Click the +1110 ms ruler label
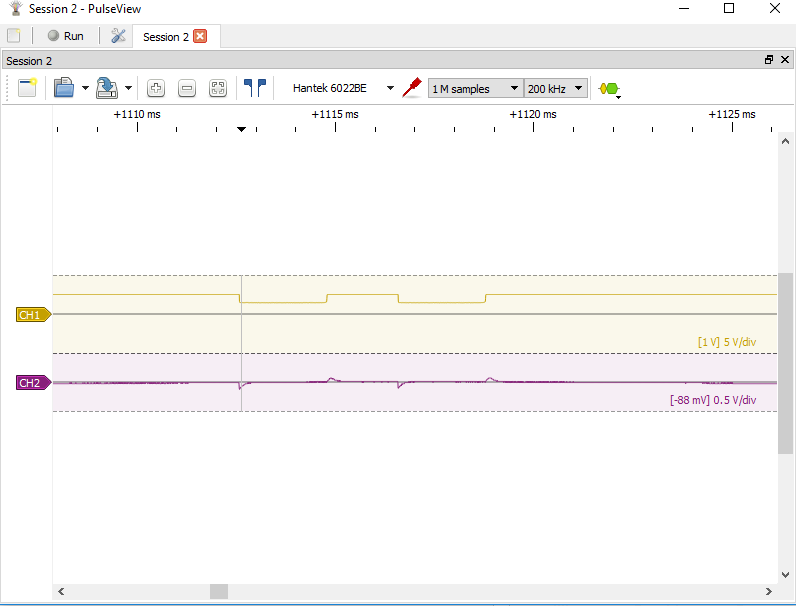The image size is (796, 606). (137, 114)
